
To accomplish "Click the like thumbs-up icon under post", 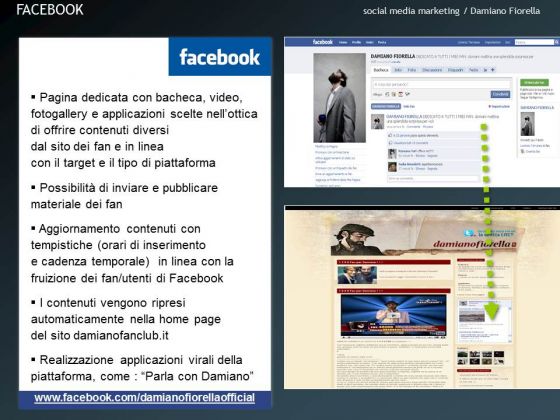I will pos(390,135).
